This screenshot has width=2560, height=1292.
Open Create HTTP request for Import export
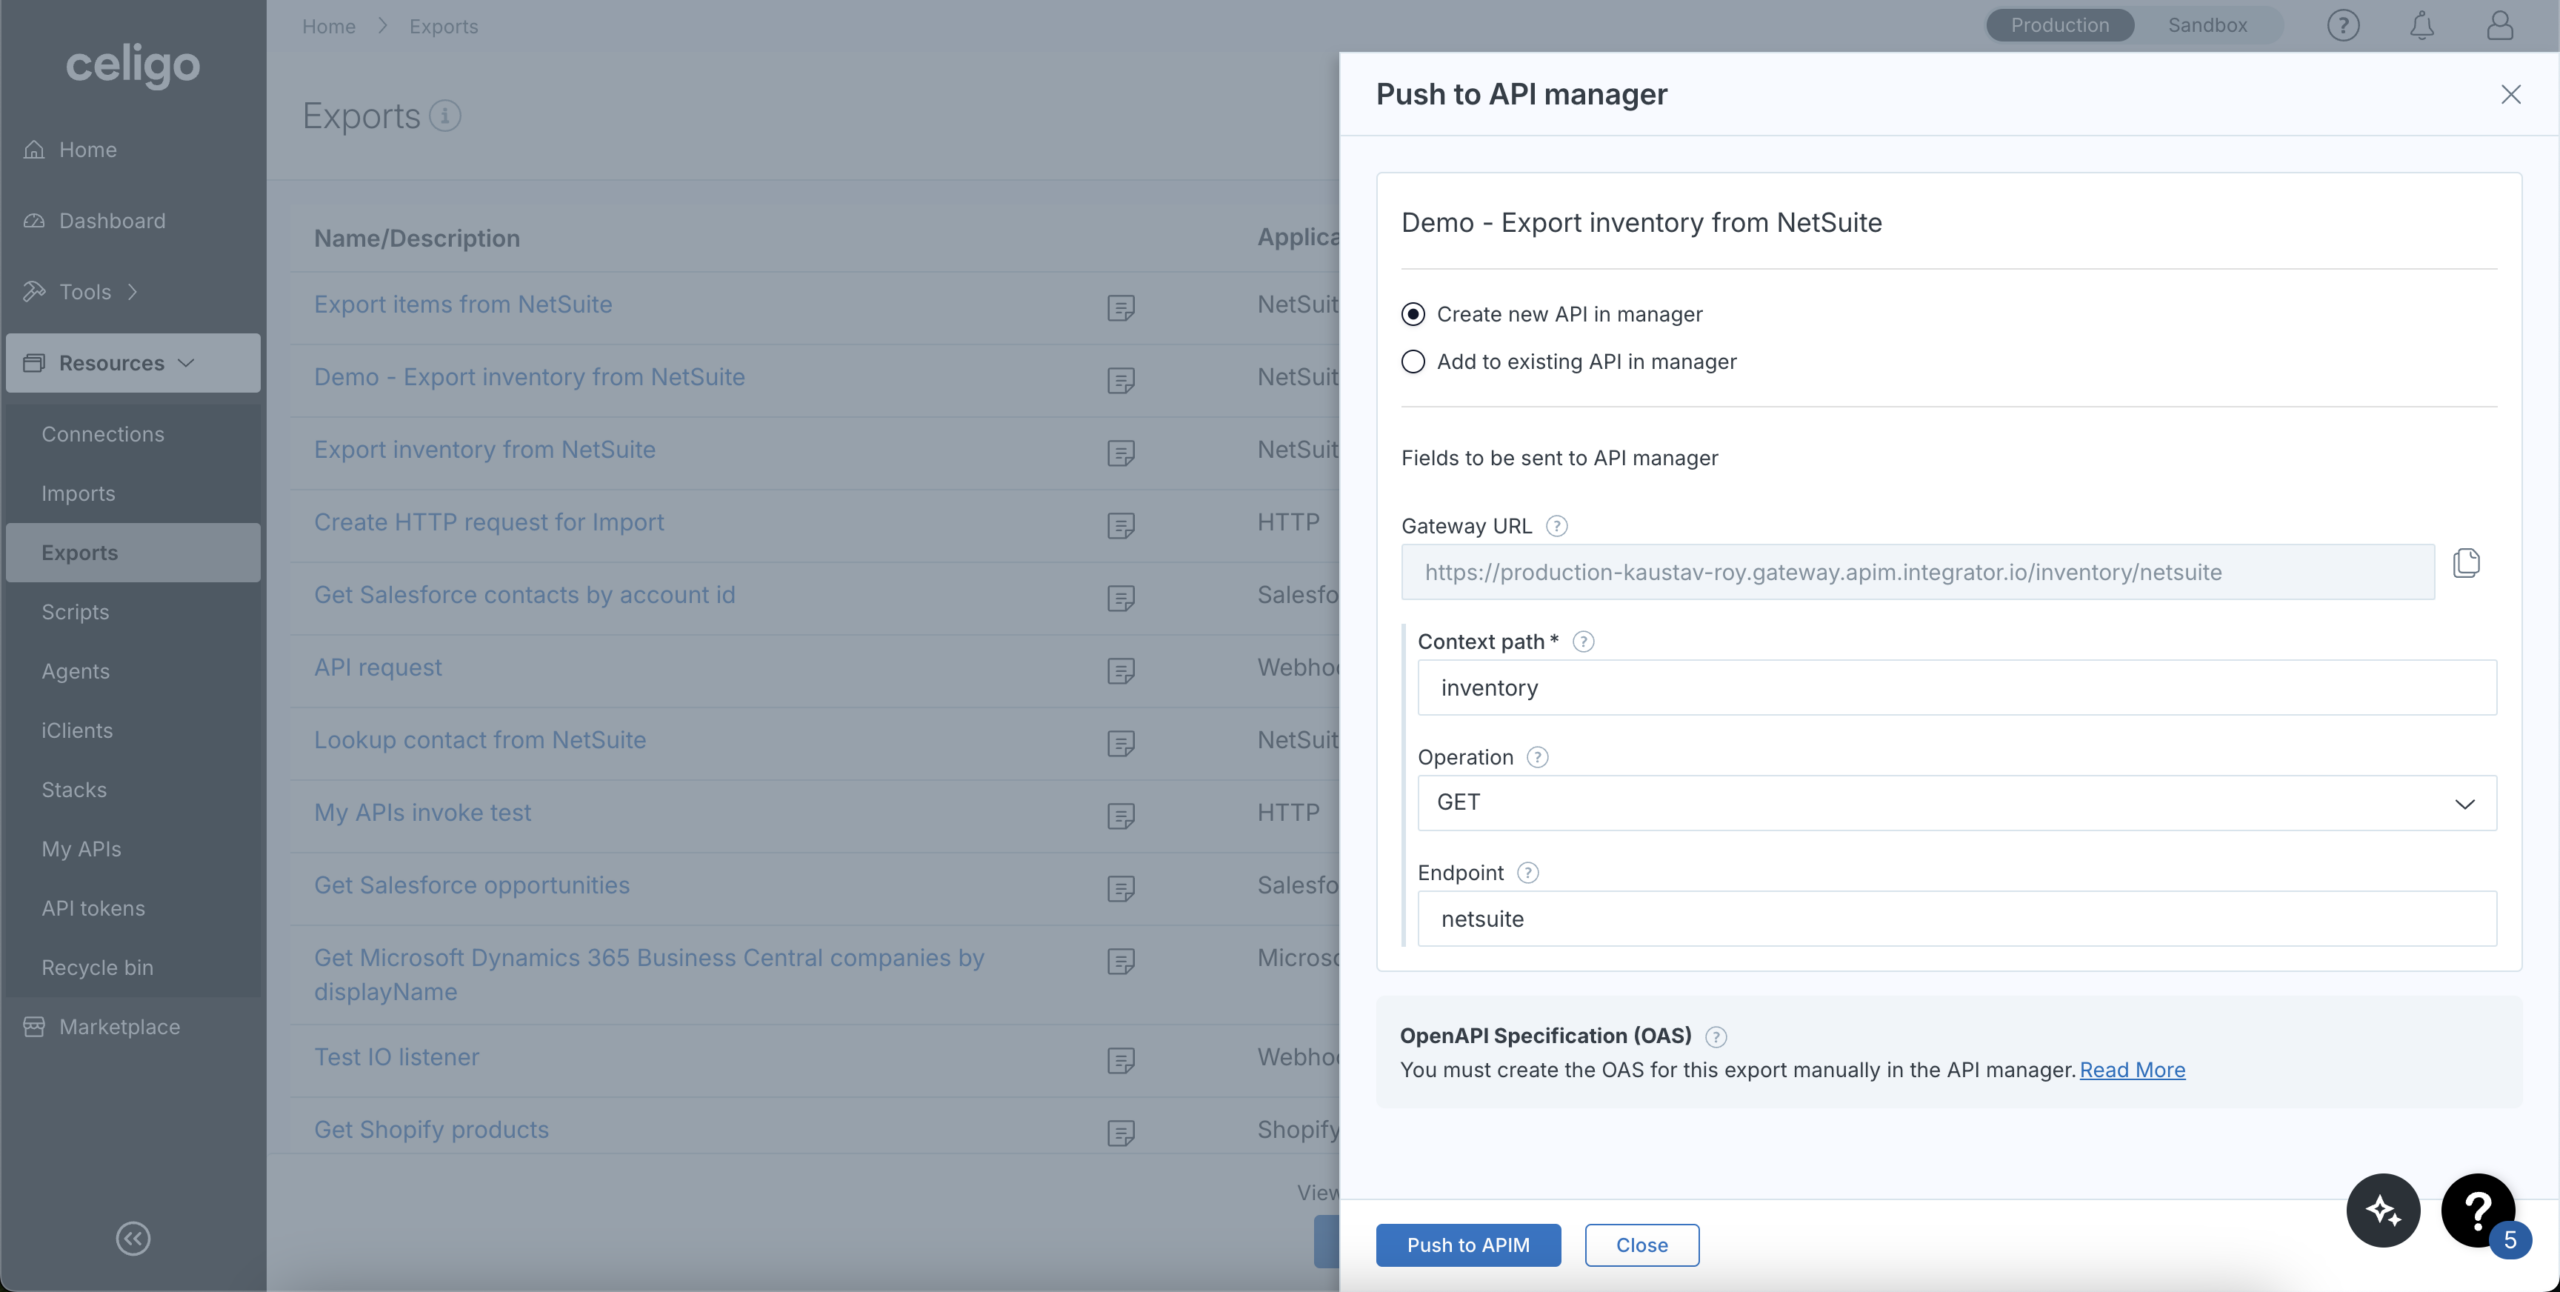(489, 523)
